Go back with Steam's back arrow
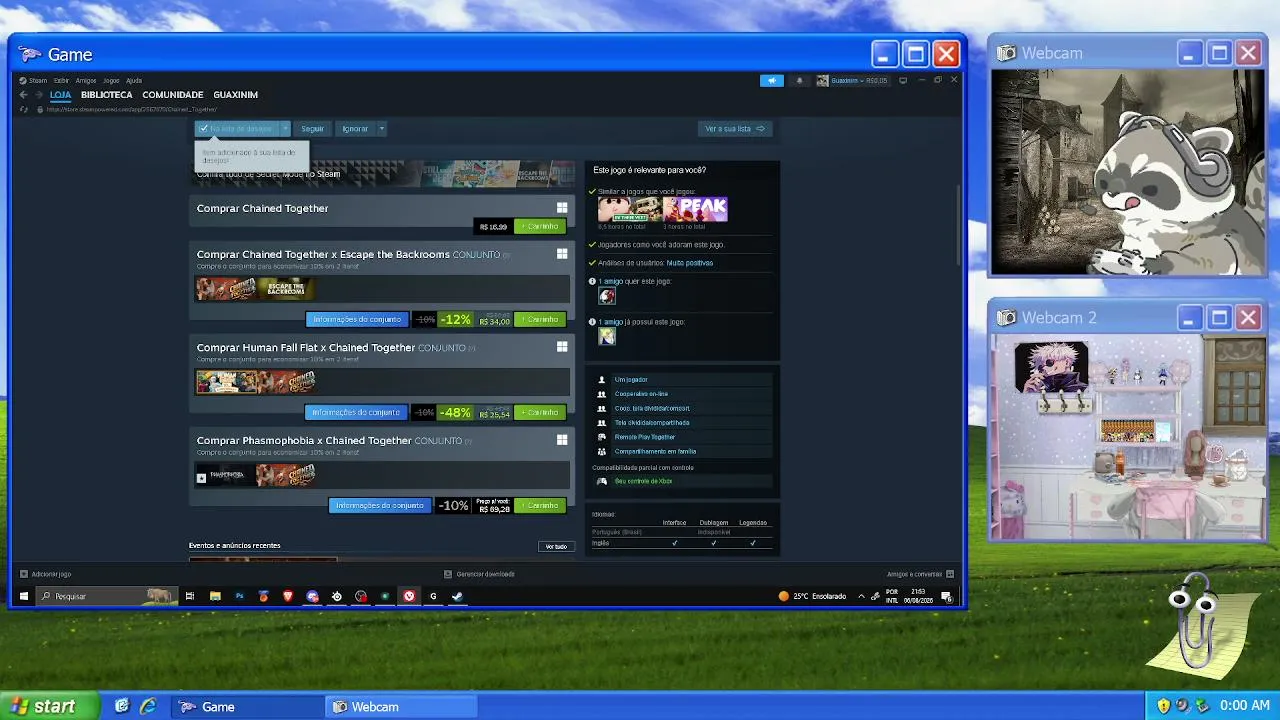Viewport: 1280px width, 720px height. coord(23,95)
